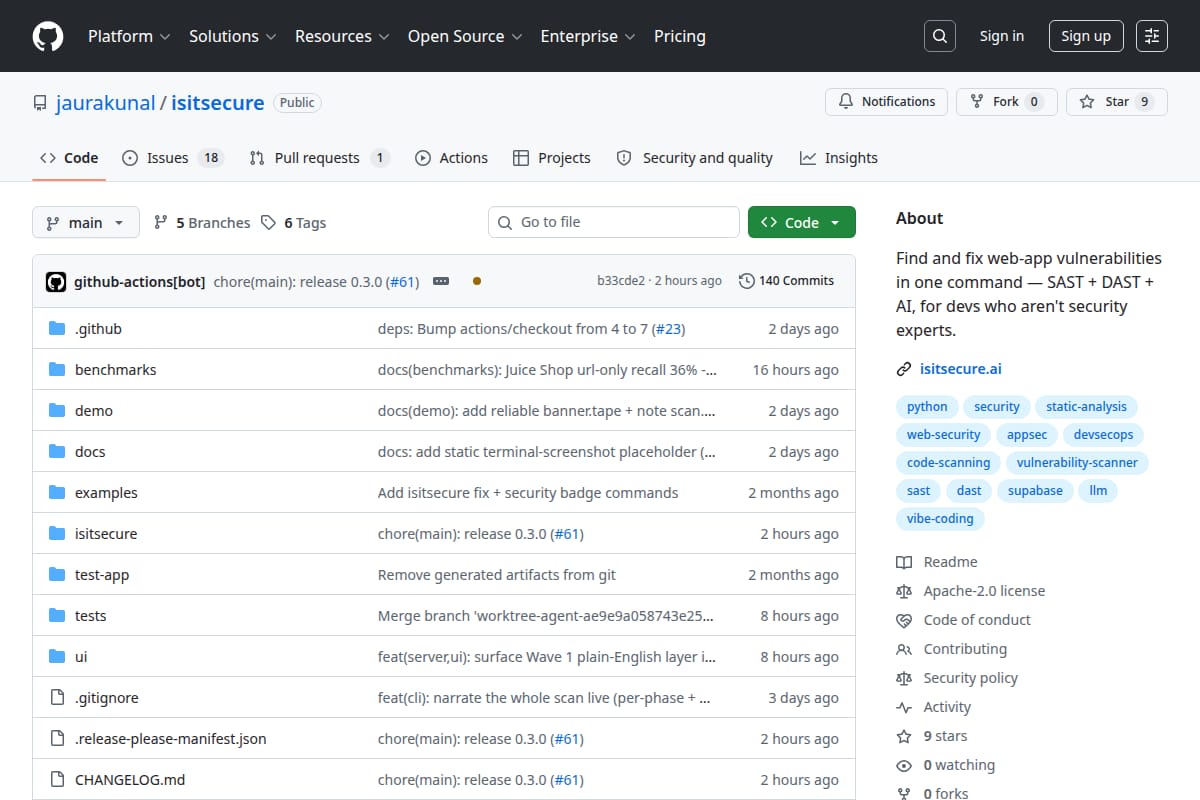Click the .gitignore file icon
This screenshot has height=800, width=1200.
(57, 698)
